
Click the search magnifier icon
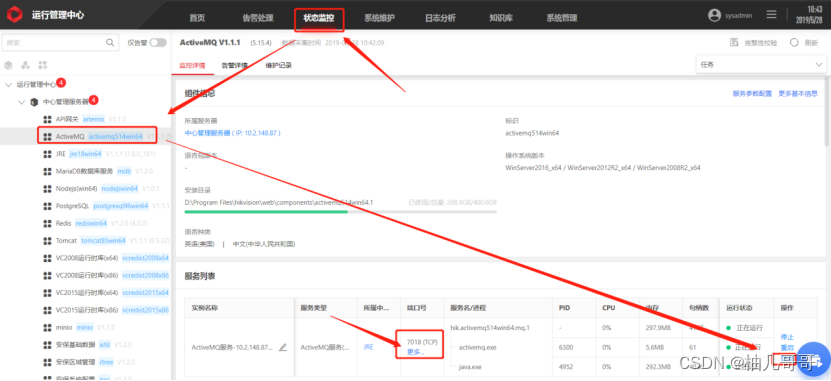tap(110, 43)
